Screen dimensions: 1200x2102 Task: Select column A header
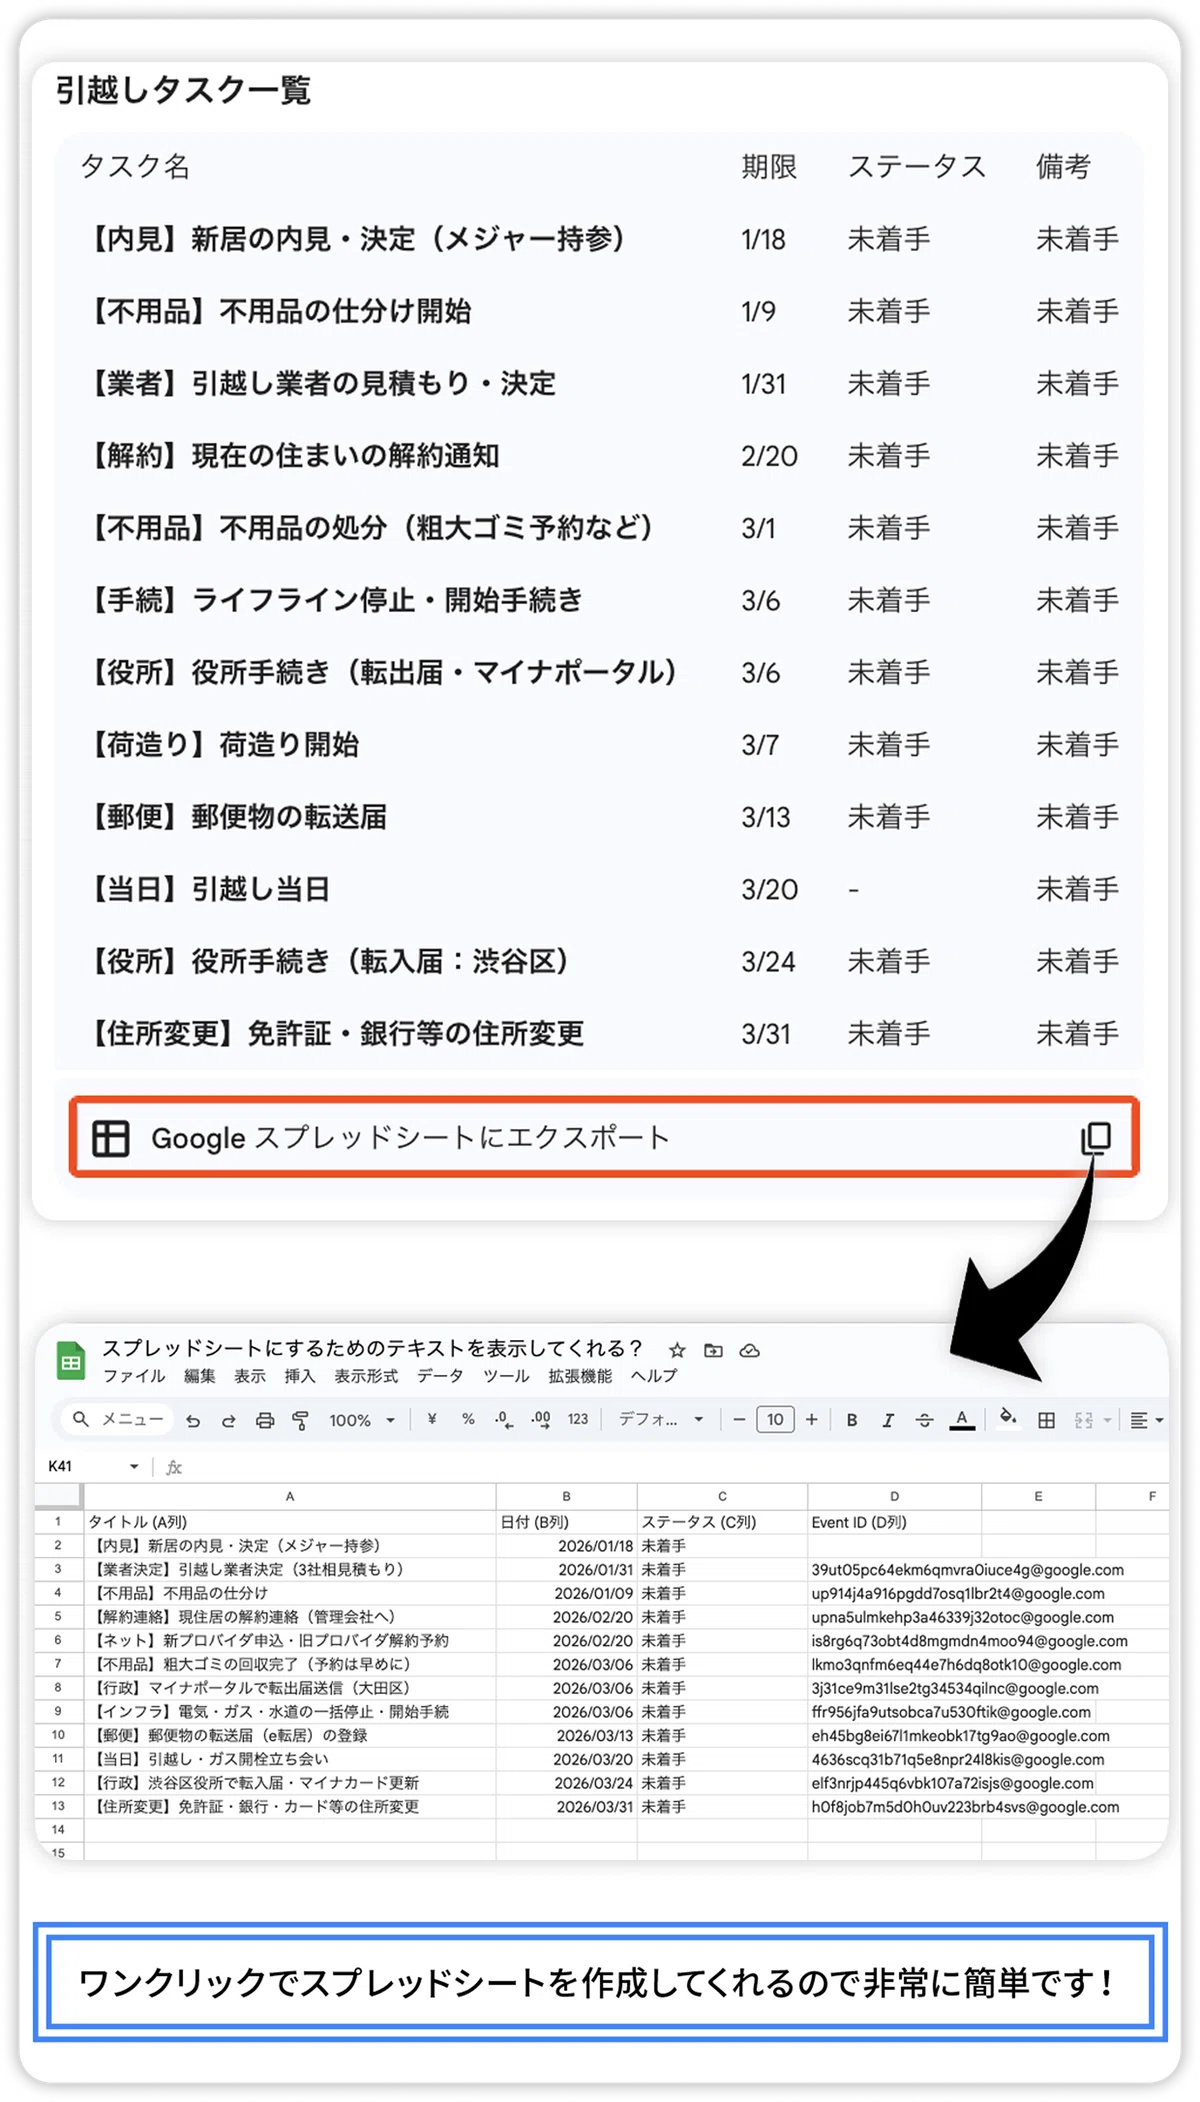pos(290,1496)
